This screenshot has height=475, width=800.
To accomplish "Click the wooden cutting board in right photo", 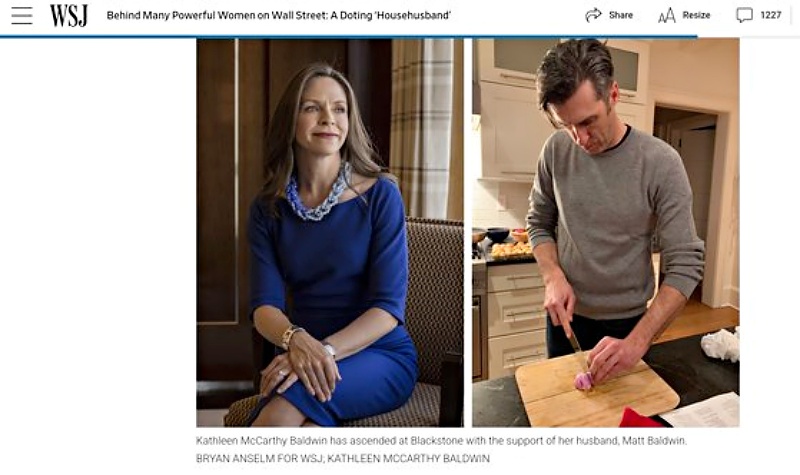I will pos(596,390).
